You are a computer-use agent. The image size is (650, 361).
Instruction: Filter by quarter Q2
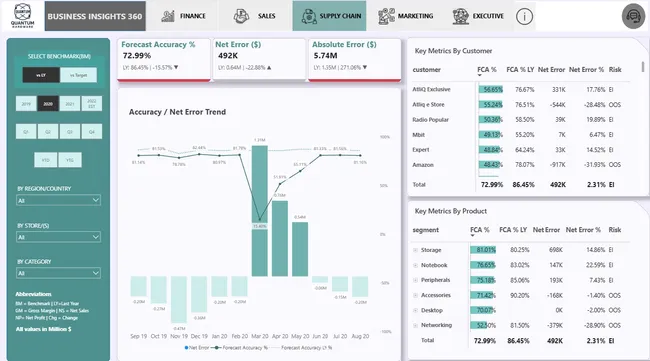click(x=48, y=131)
